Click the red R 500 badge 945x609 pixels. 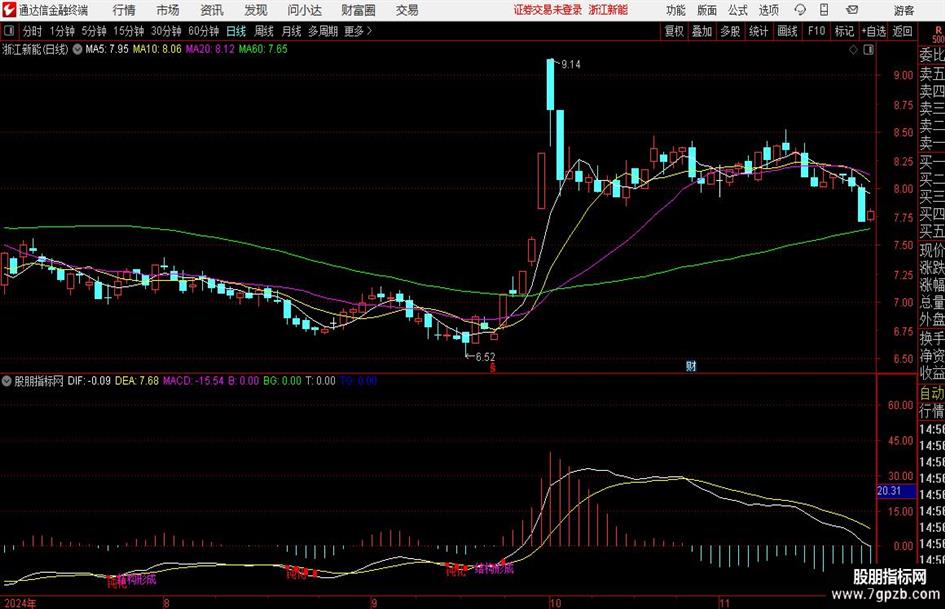938,34
